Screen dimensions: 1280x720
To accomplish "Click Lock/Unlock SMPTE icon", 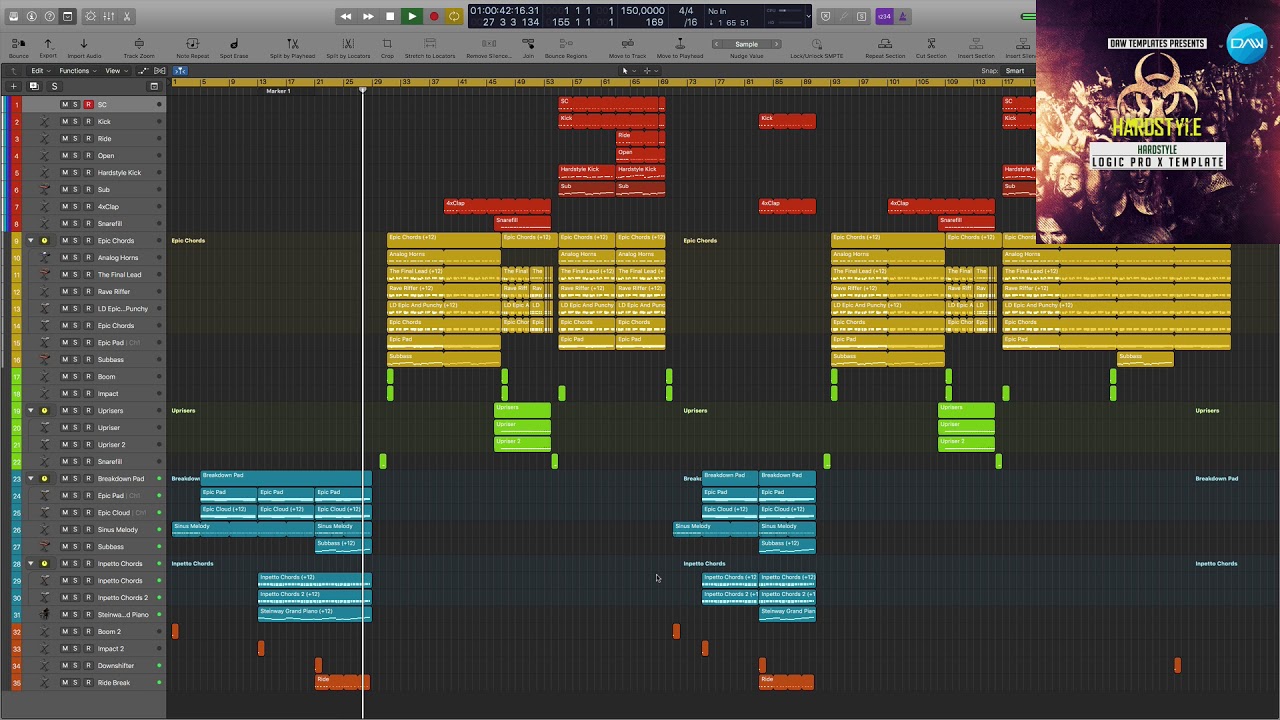I will pos(817,44).
